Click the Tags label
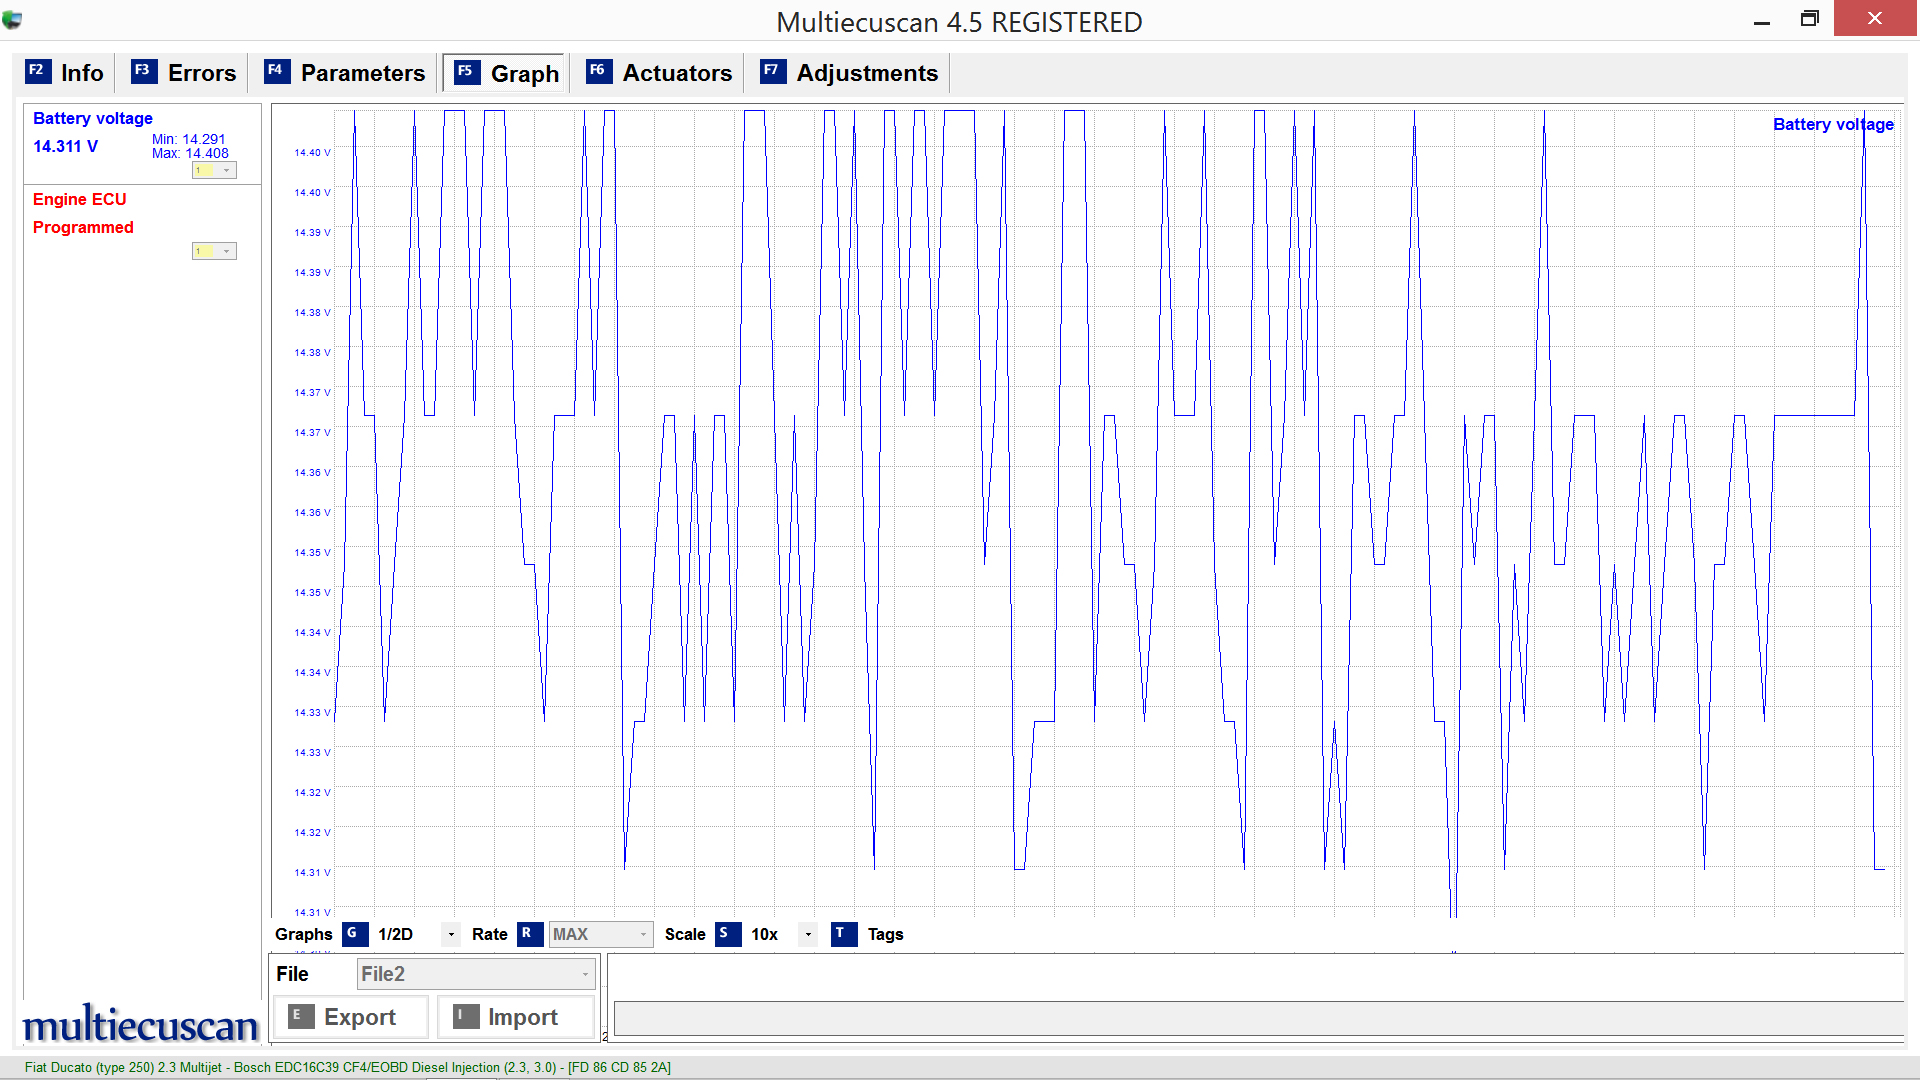The image size is (1920, 1080). [885, 934]
